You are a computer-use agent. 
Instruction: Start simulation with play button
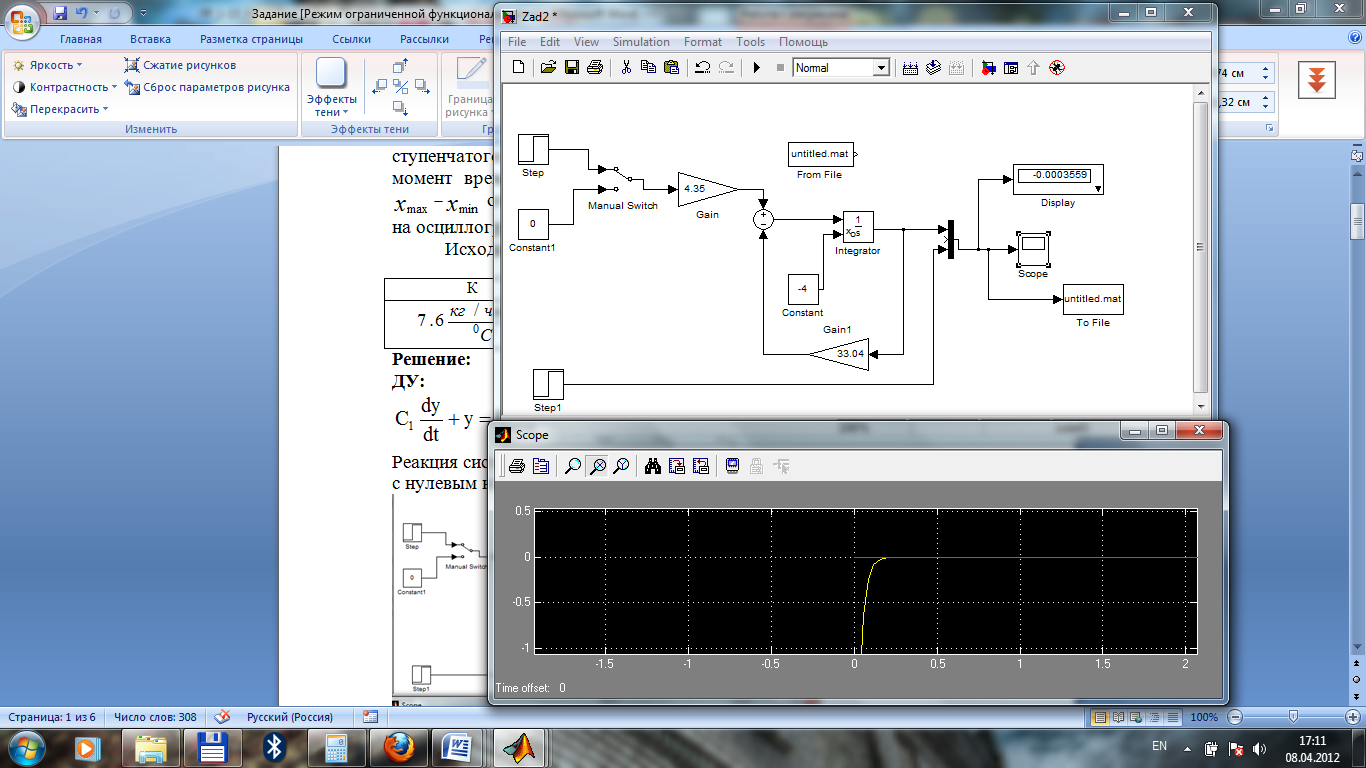click(x=757, y=67)
